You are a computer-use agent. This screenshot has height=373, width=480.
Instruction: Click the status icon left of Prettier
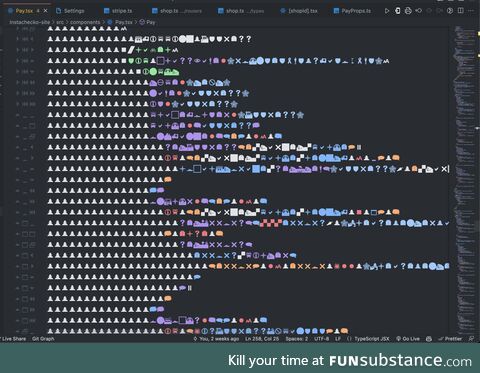(x=429, y=339)
